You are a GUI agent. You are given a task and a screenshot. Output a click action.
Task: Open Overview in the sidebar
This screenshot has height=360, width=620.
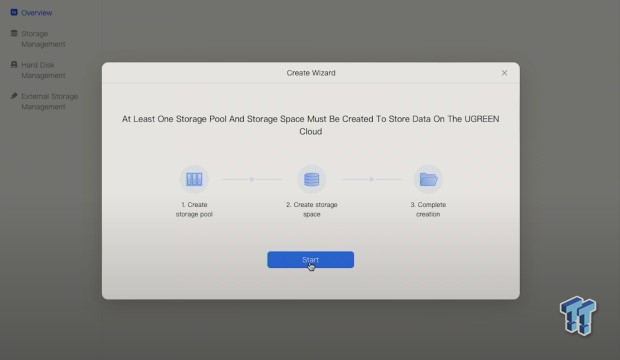point(31,13)
